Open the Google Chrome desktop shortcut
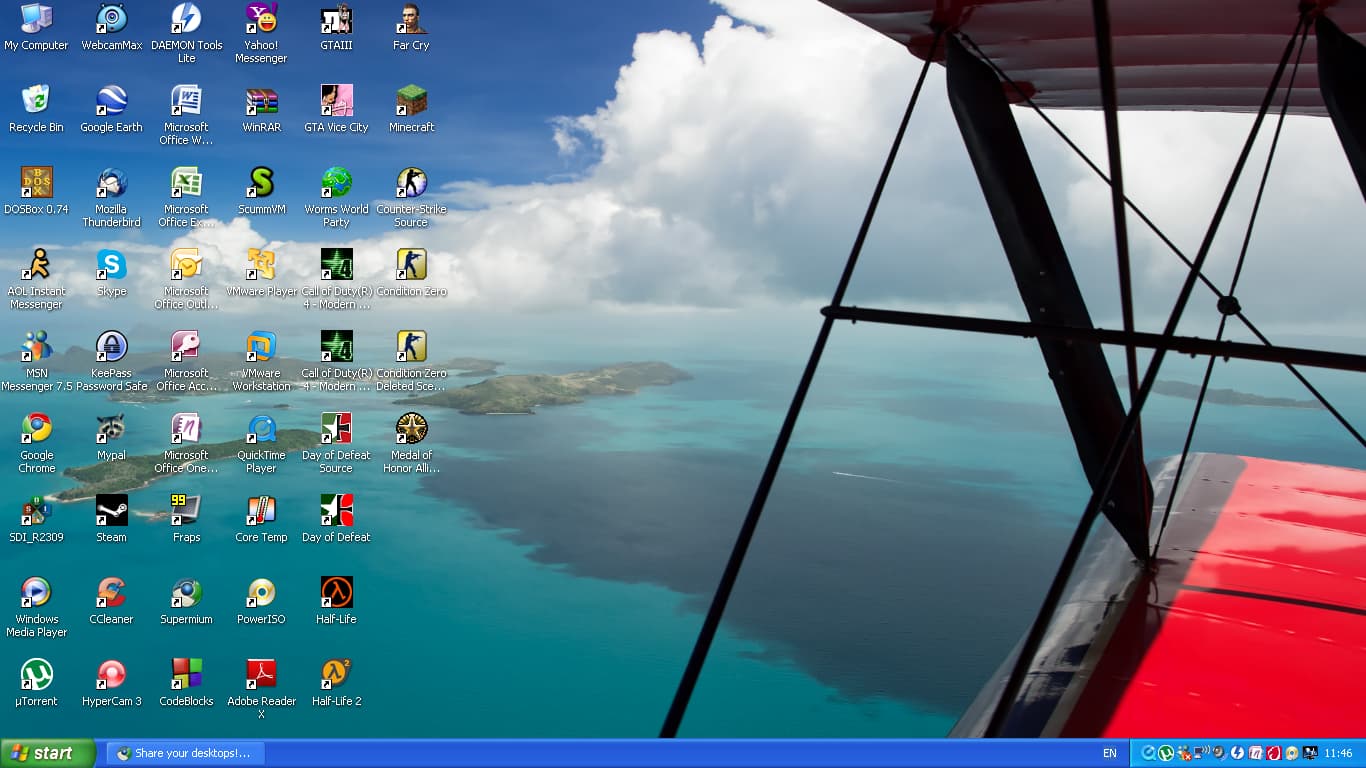 (x=37, y=429)
